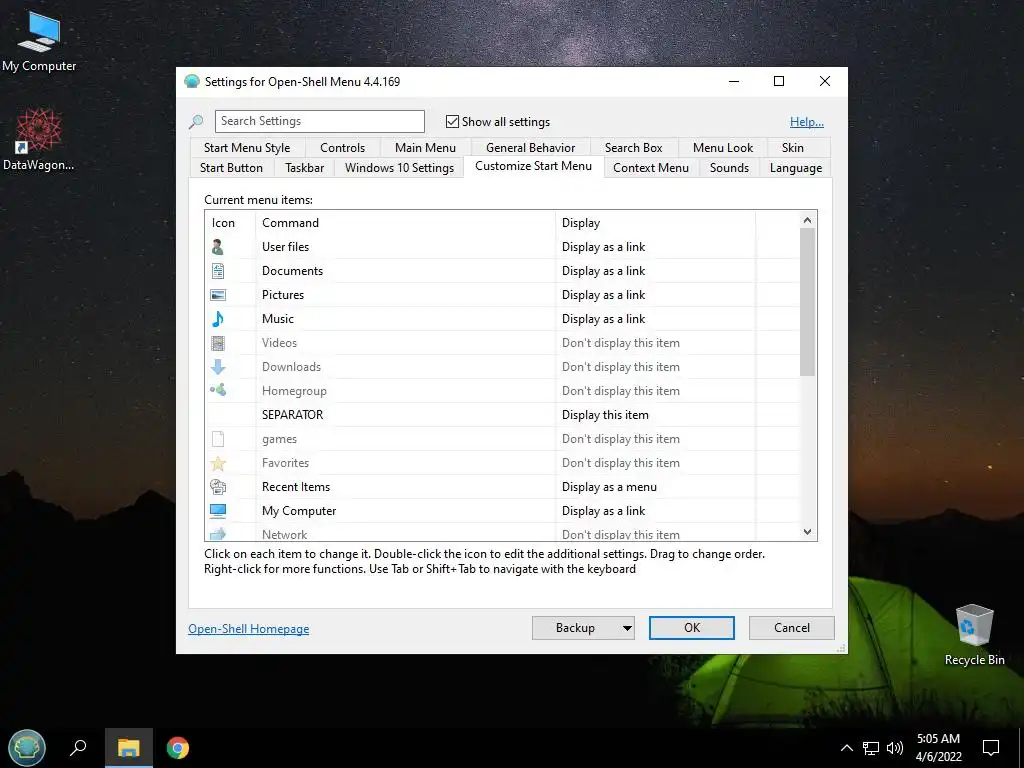
Task: Click the Favorites star icon
Action: coord(218,463)
